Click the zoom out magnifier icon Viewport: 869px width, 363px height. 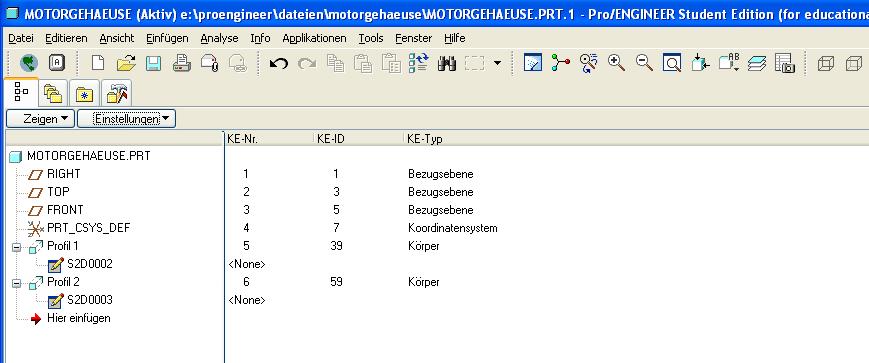pyautogui.click(x=644, y=63)
